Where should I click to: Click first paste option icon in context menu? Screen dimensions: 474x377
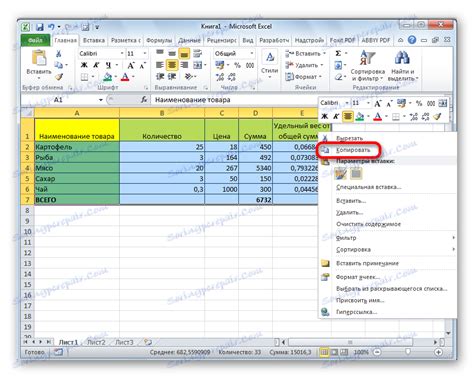(x=341, y=173)
